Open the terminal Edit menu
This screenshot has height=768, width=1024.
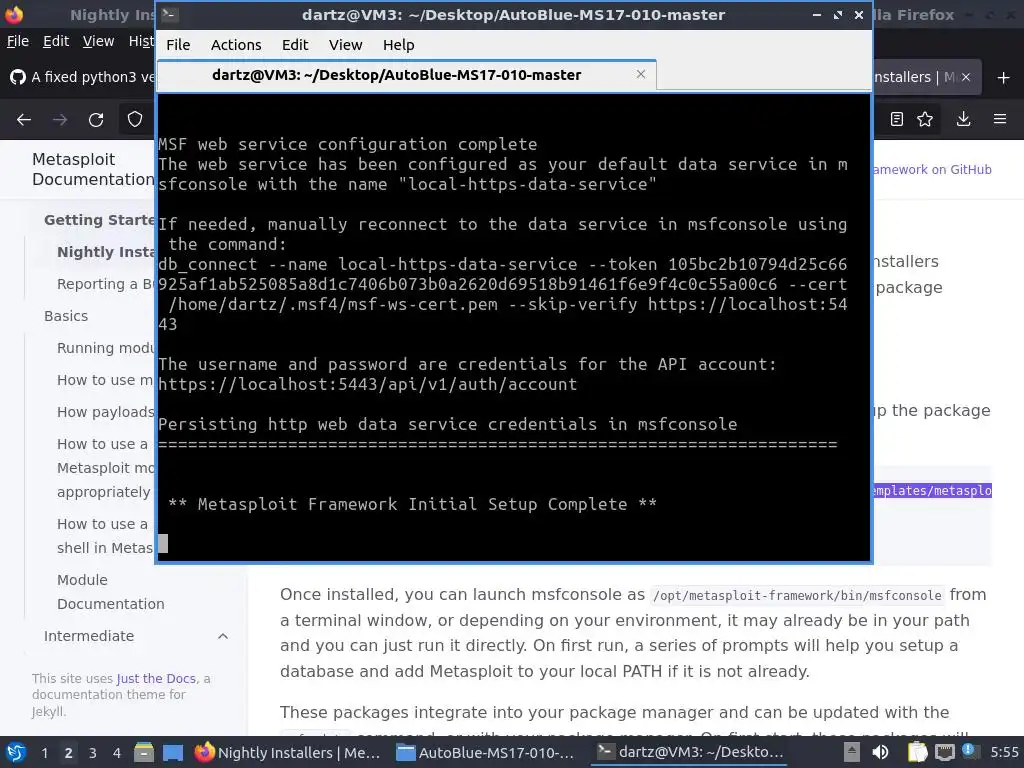click(x=295, y=45)
